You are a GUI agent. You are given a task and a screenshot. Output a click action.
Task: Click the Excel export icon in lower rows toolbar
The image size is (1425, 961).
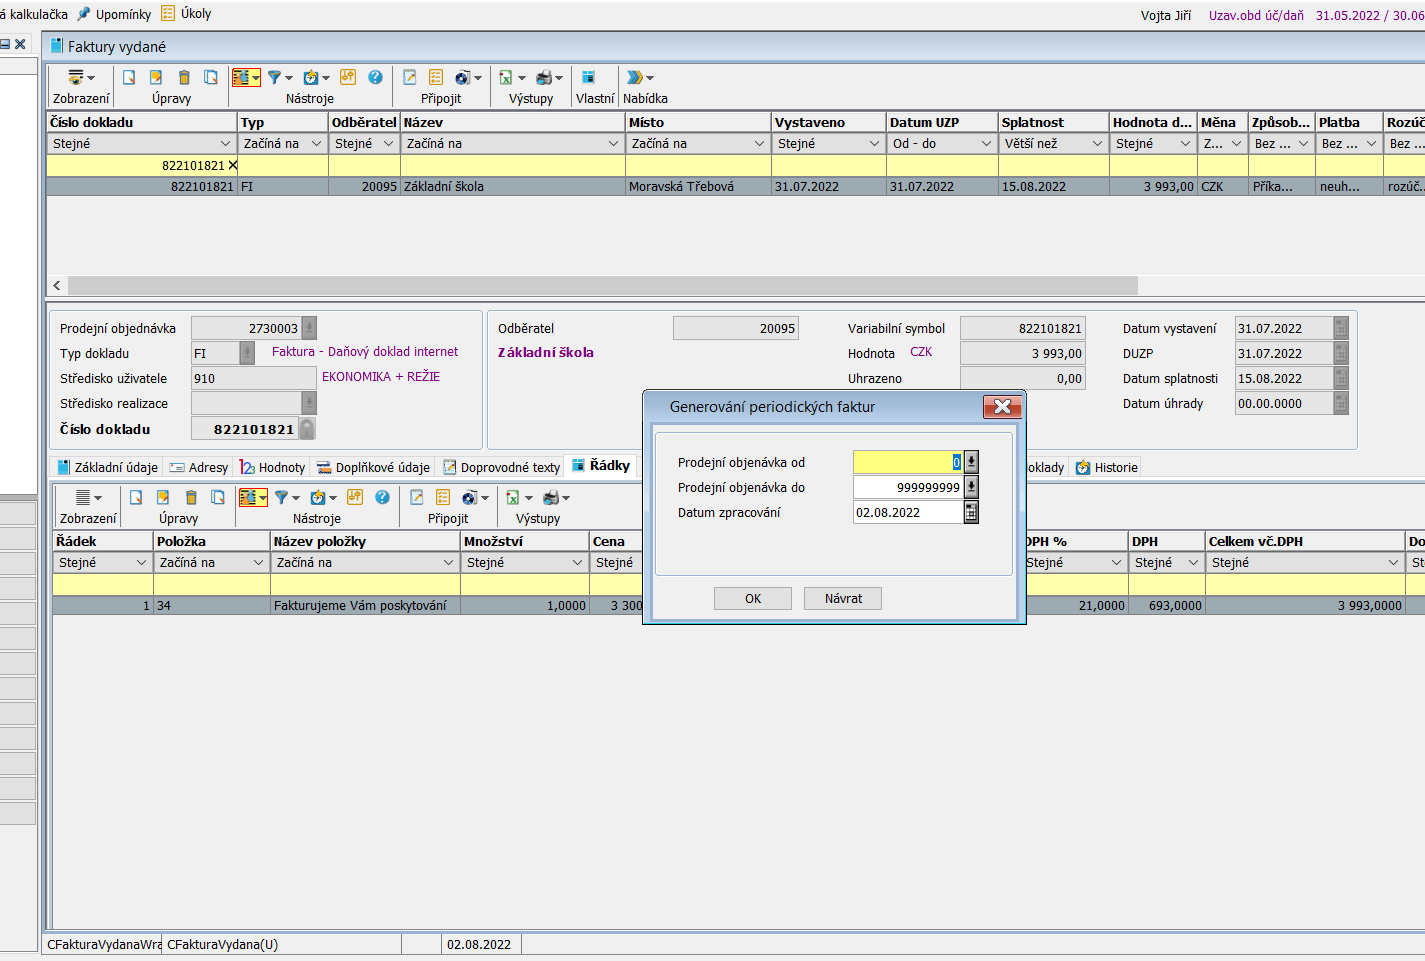pyautogui.click(x=512, y=497)
